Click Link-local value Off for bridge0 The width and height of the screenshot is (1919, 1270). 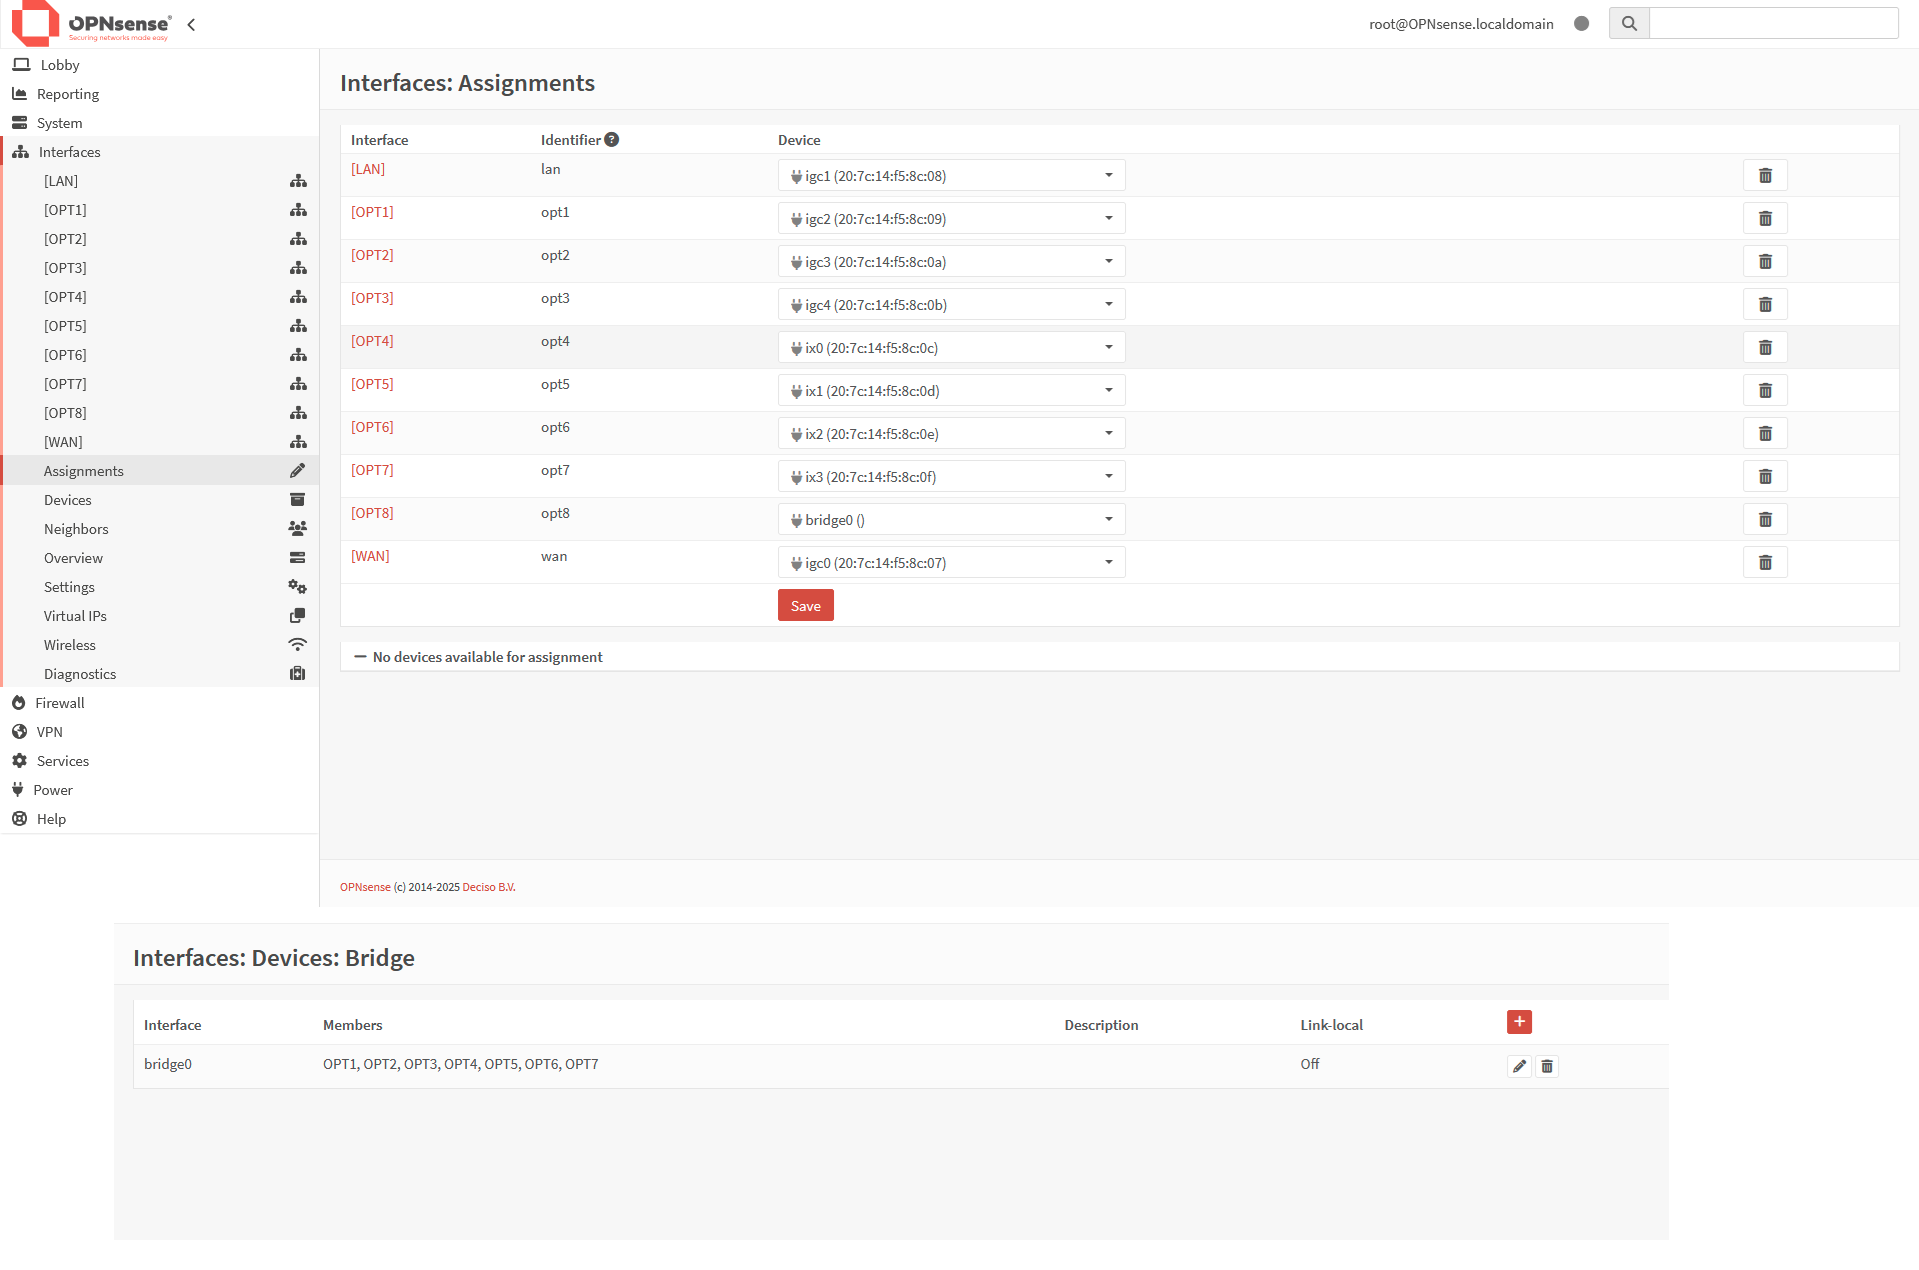(x=1310, y=1064)
